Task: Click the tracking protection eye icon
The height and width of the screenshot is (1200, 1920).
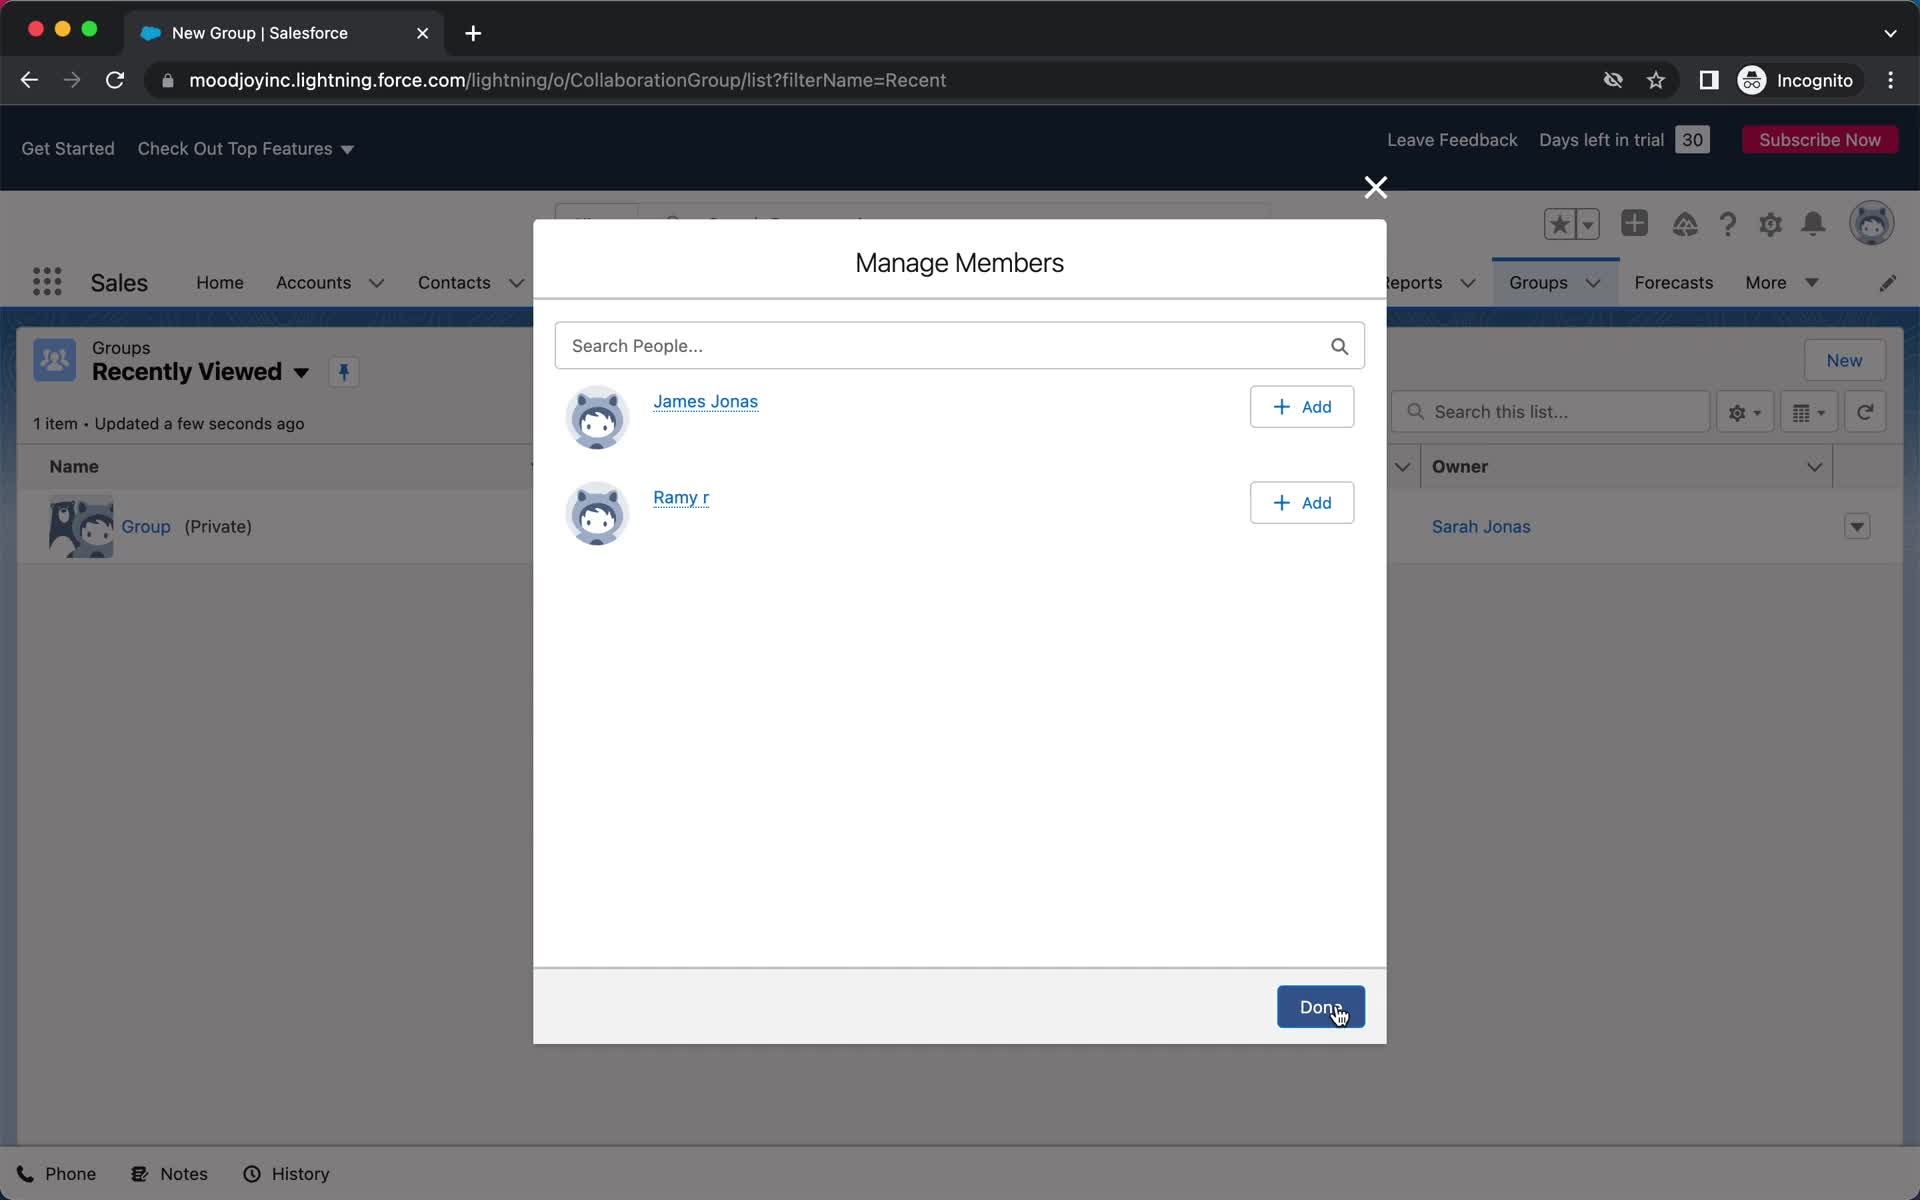Action: [1612, 80]
